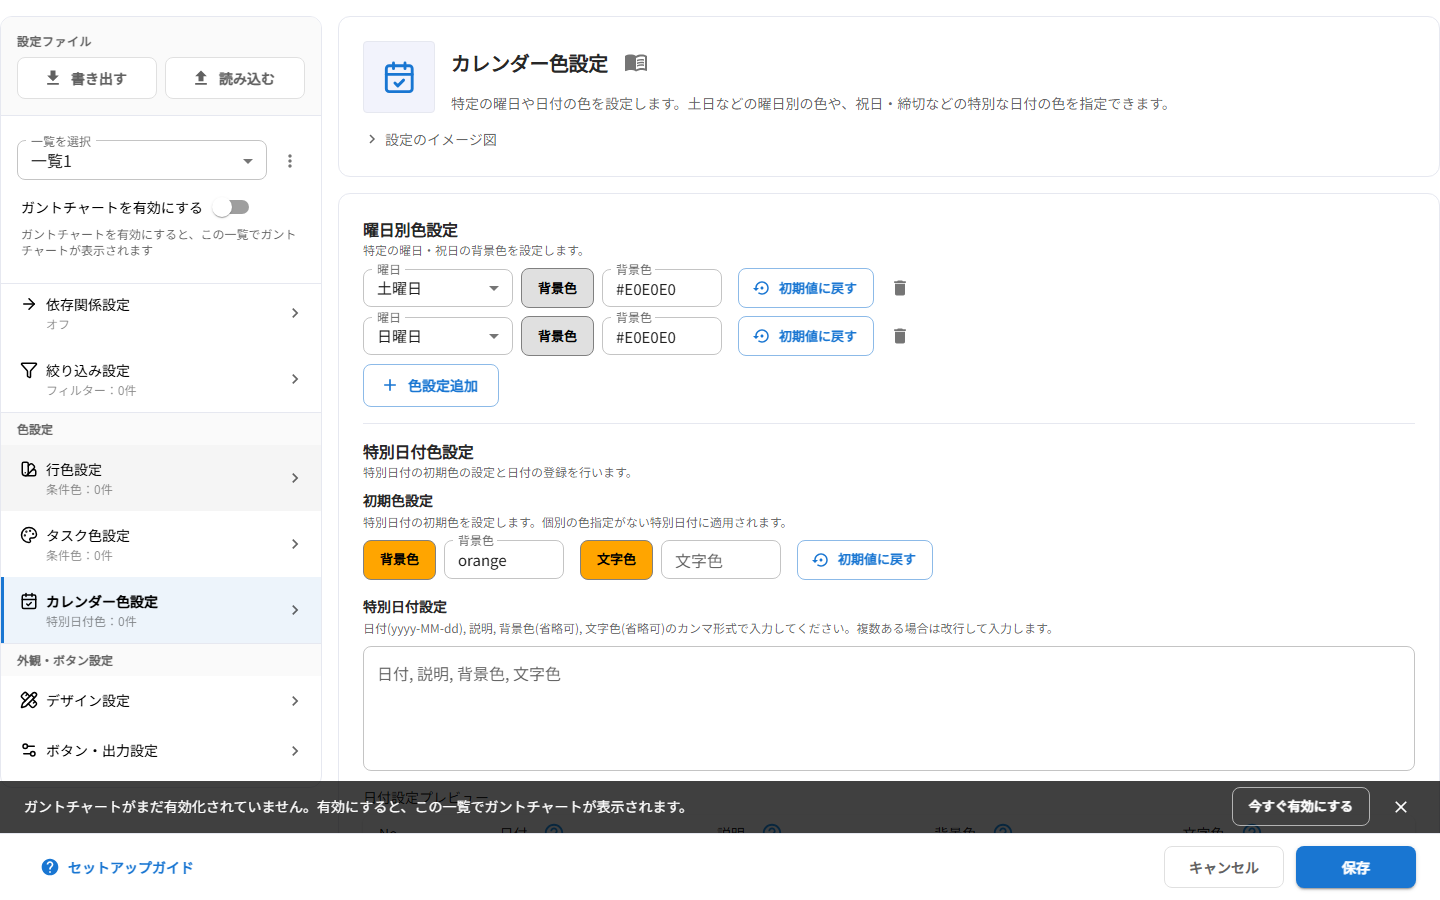Open 依存関係設定 menu item
The image size is (1440, 900).
161,313
